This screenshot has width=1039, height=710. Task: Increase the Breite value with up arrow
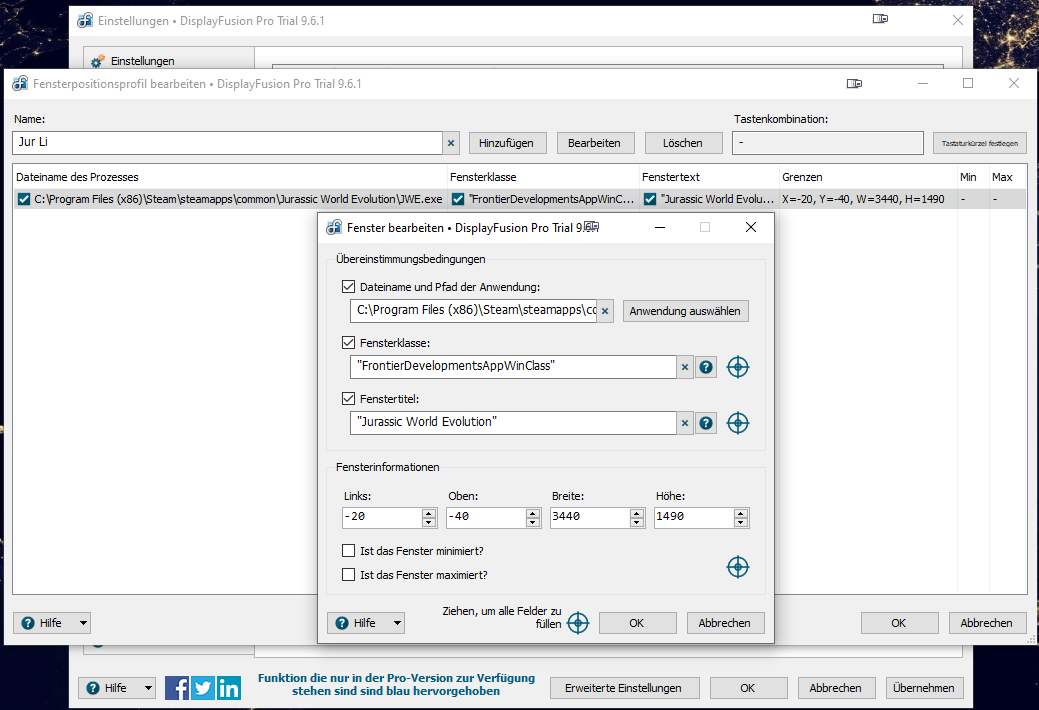point(637,513)
